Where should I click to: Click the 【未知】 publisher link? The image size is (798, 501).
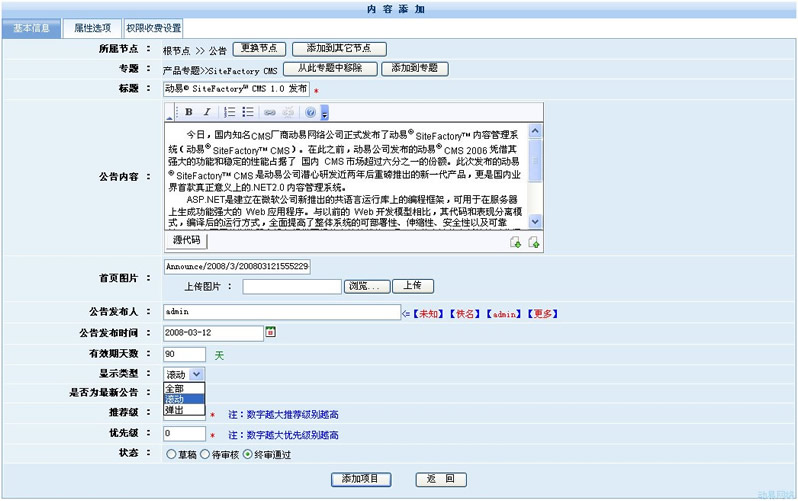[x=428, y=314]
